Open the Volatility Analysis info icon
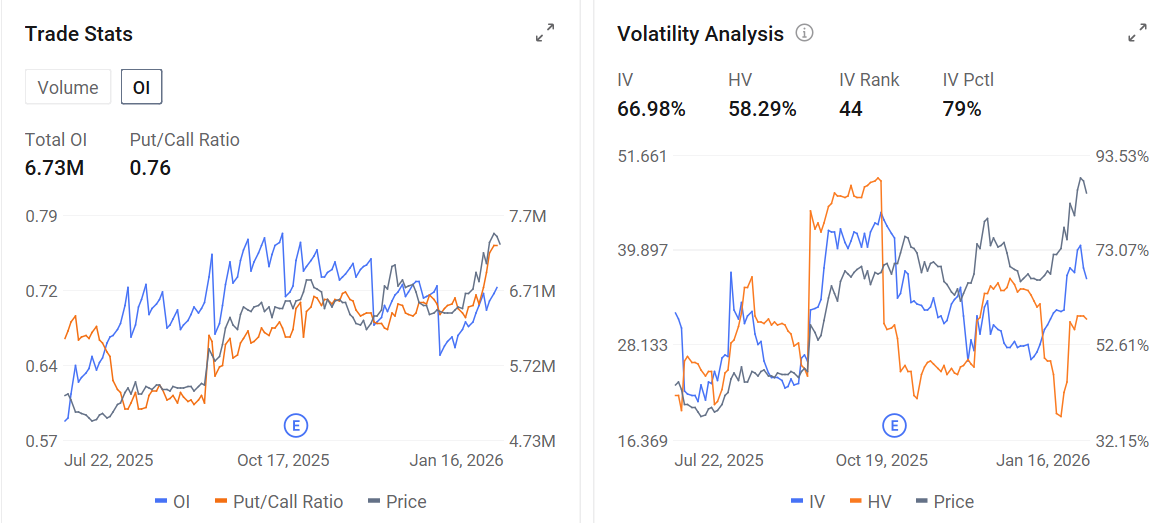The height and width of the screenshot is (523, 1158). (x=804, y=33)
